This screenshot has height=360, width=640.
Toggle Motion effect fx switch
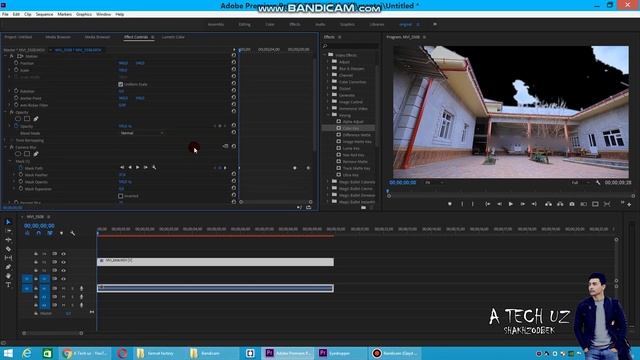click(x=12, y=56)
